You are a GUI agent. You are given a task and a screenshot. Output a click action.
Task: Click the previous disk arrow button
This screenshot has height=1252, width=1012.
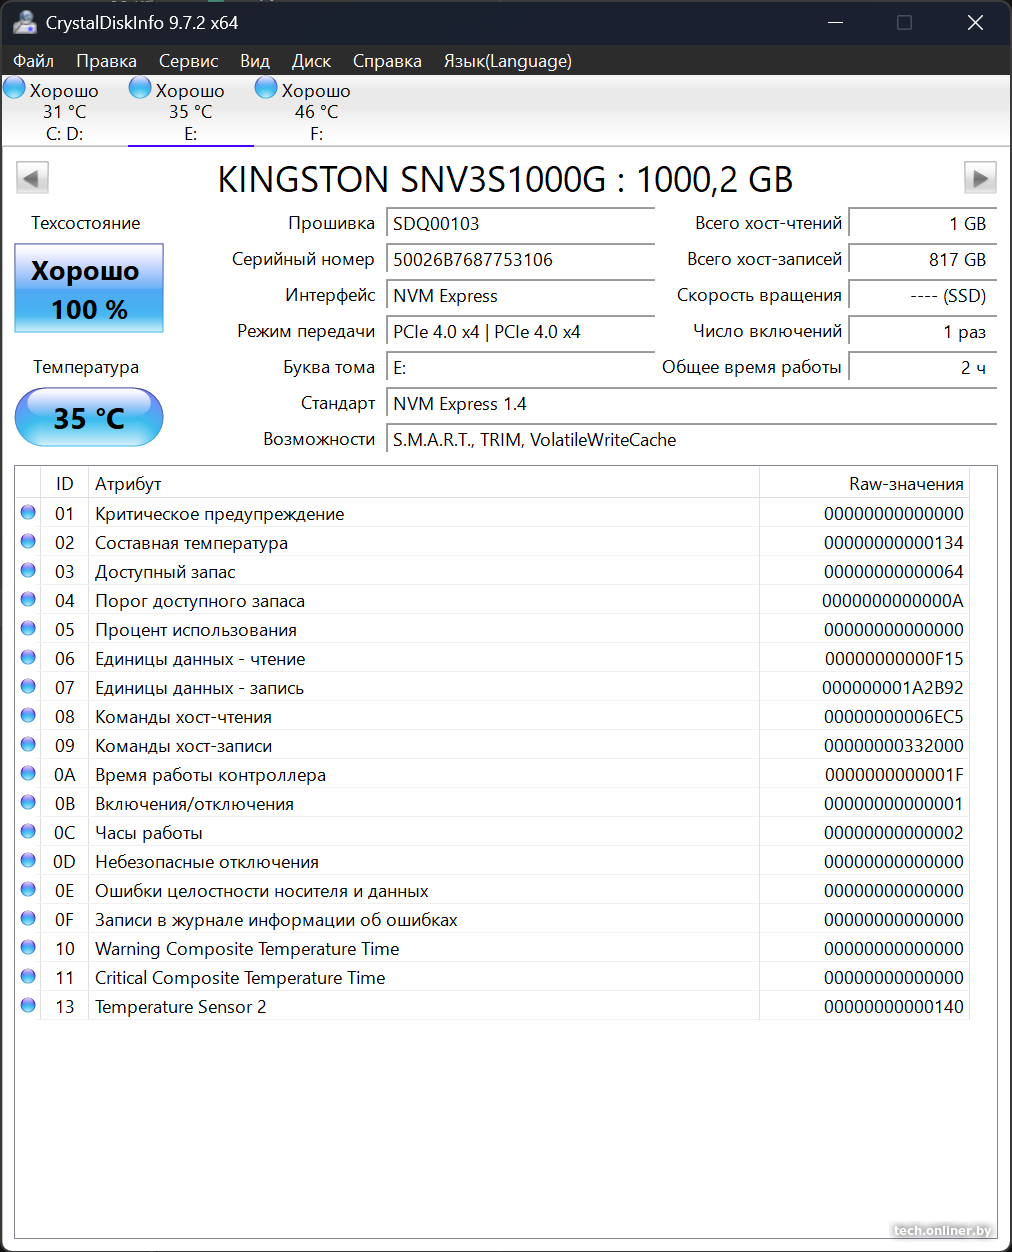point(32,179)
